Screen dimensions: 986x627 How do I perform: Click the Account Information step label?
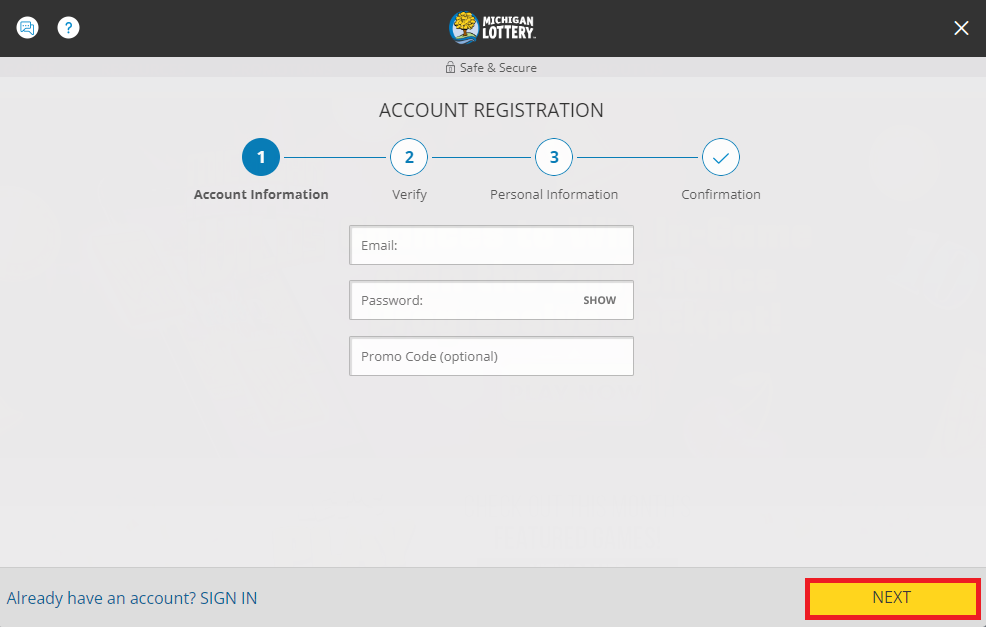coord(260,194)
